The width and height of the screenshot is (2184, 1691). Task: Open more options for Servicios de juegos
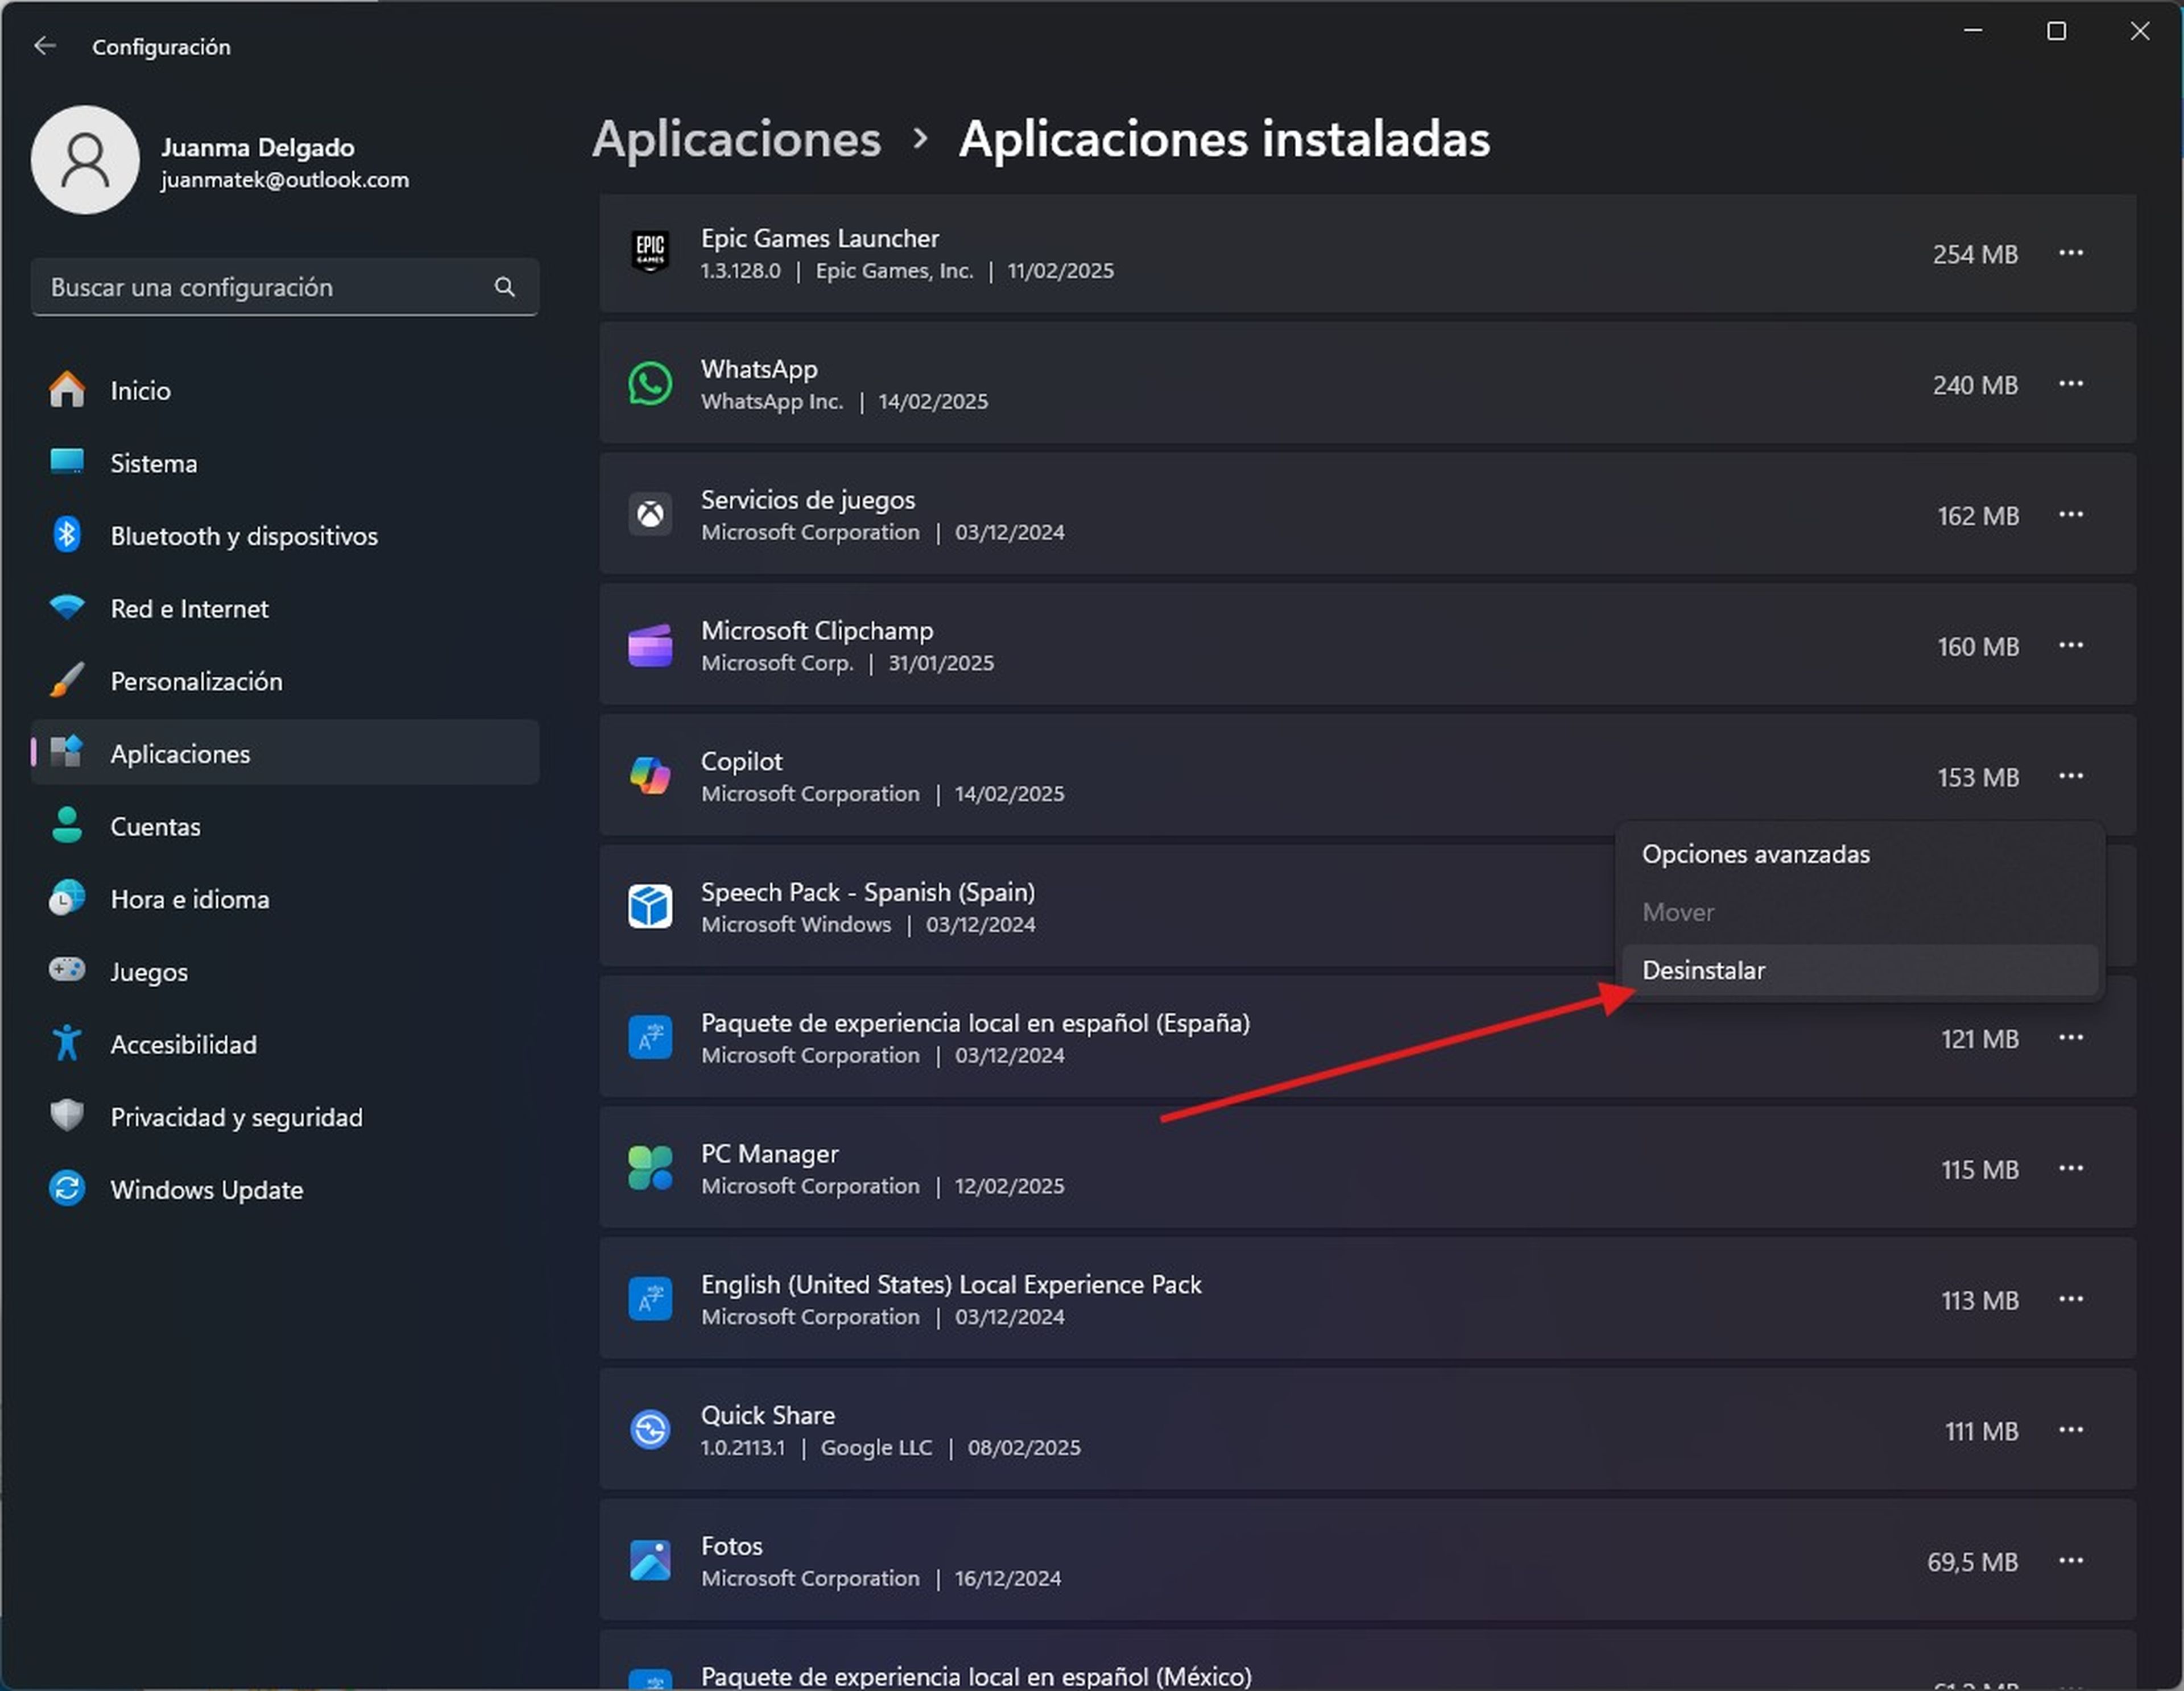[2071, 515]
